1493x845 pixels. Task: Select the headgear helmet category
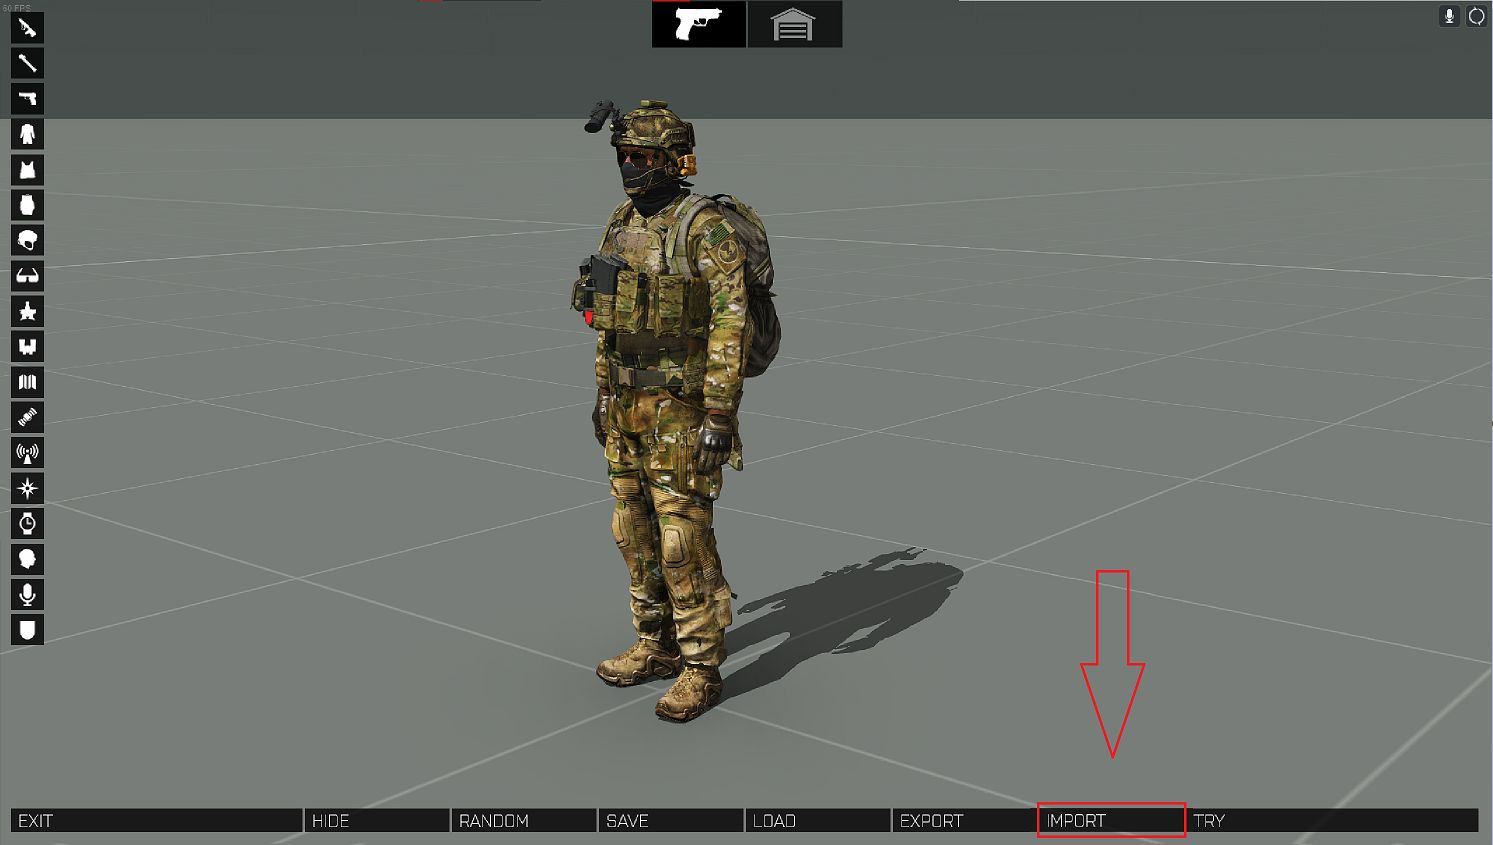click(x=27, y=241)
